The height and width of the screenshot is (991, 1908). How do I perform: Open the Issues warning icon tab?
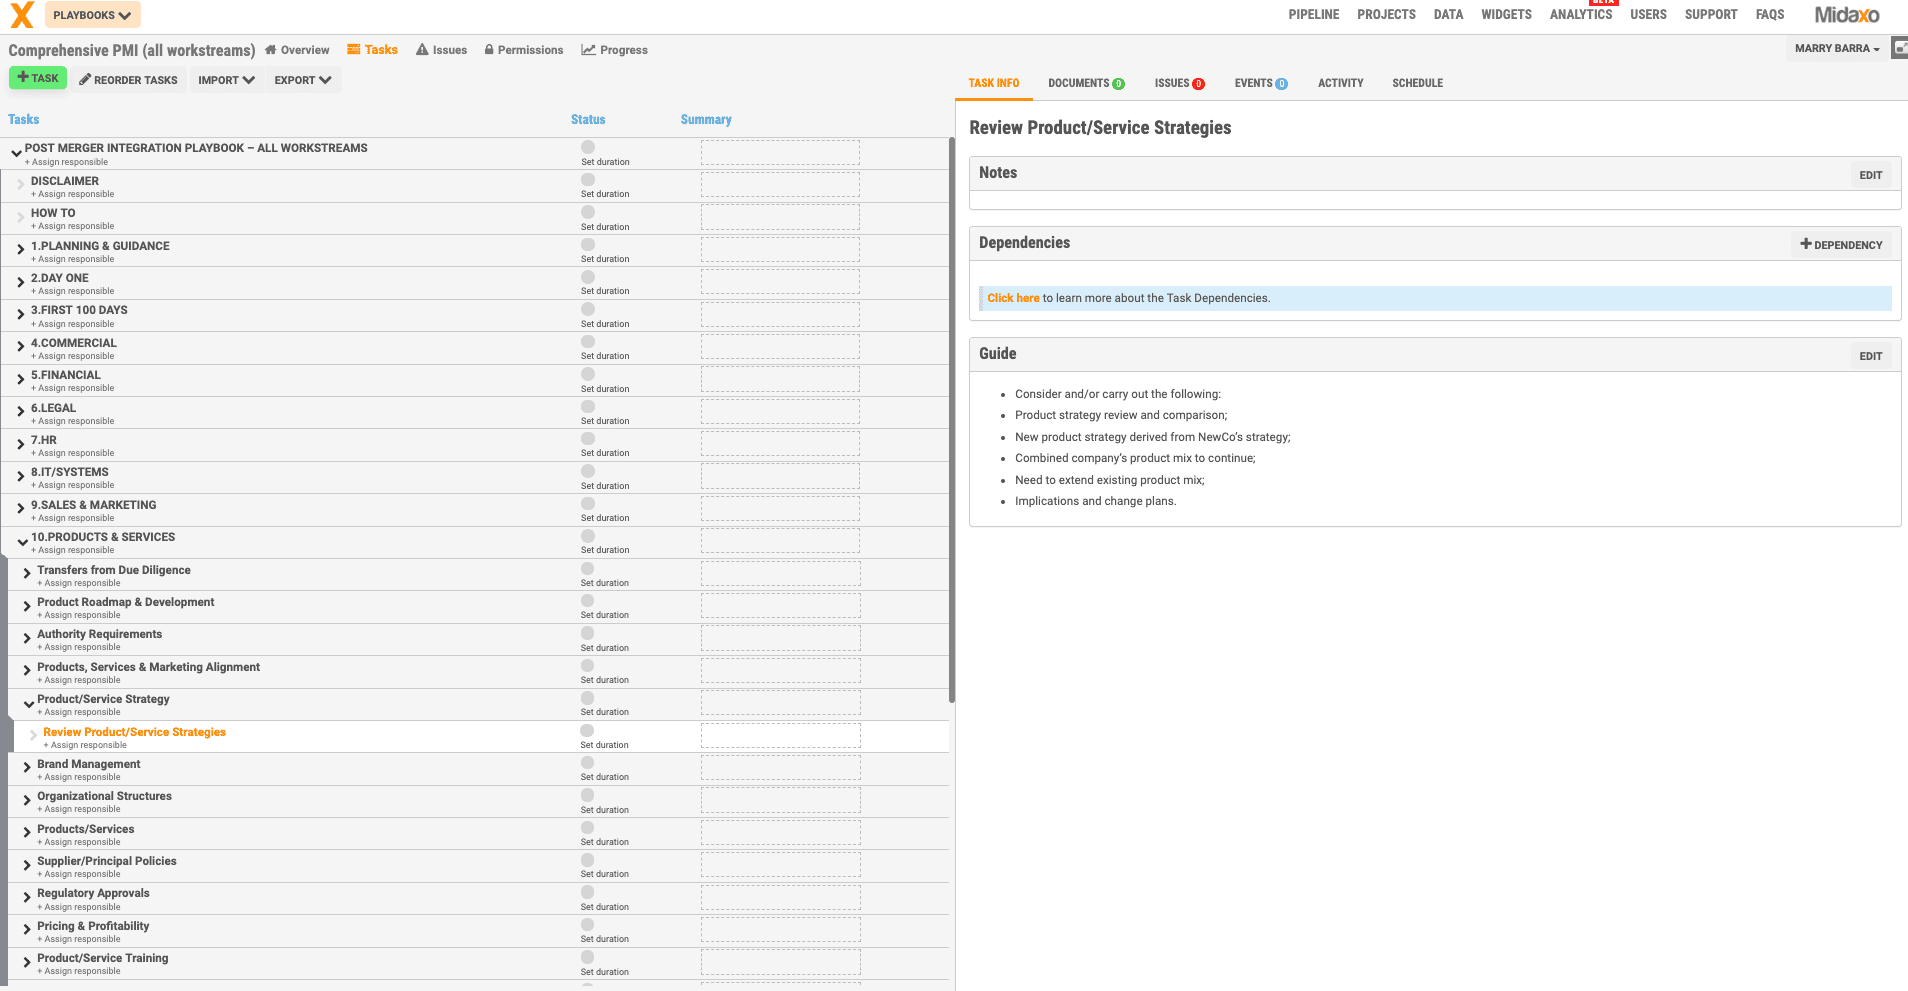tap(441, 50)
